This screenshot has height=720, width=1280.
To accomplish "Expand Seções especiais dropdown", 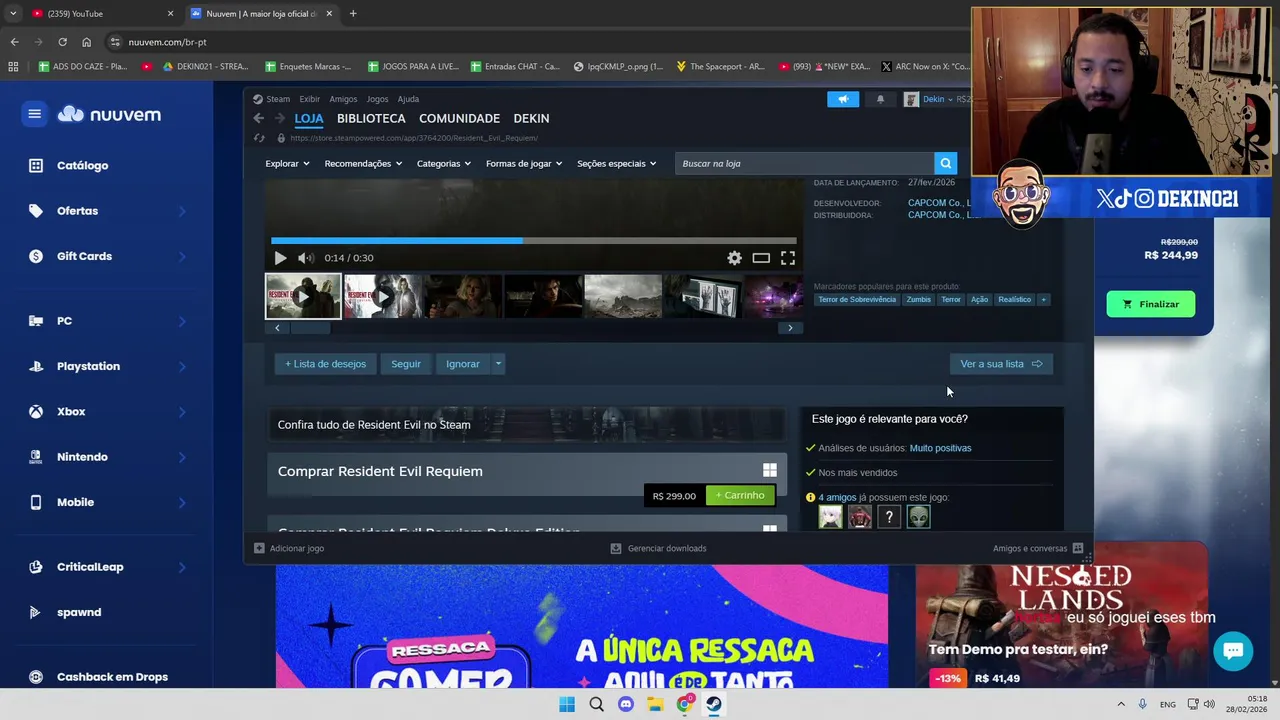I will (x=616, y=163).
